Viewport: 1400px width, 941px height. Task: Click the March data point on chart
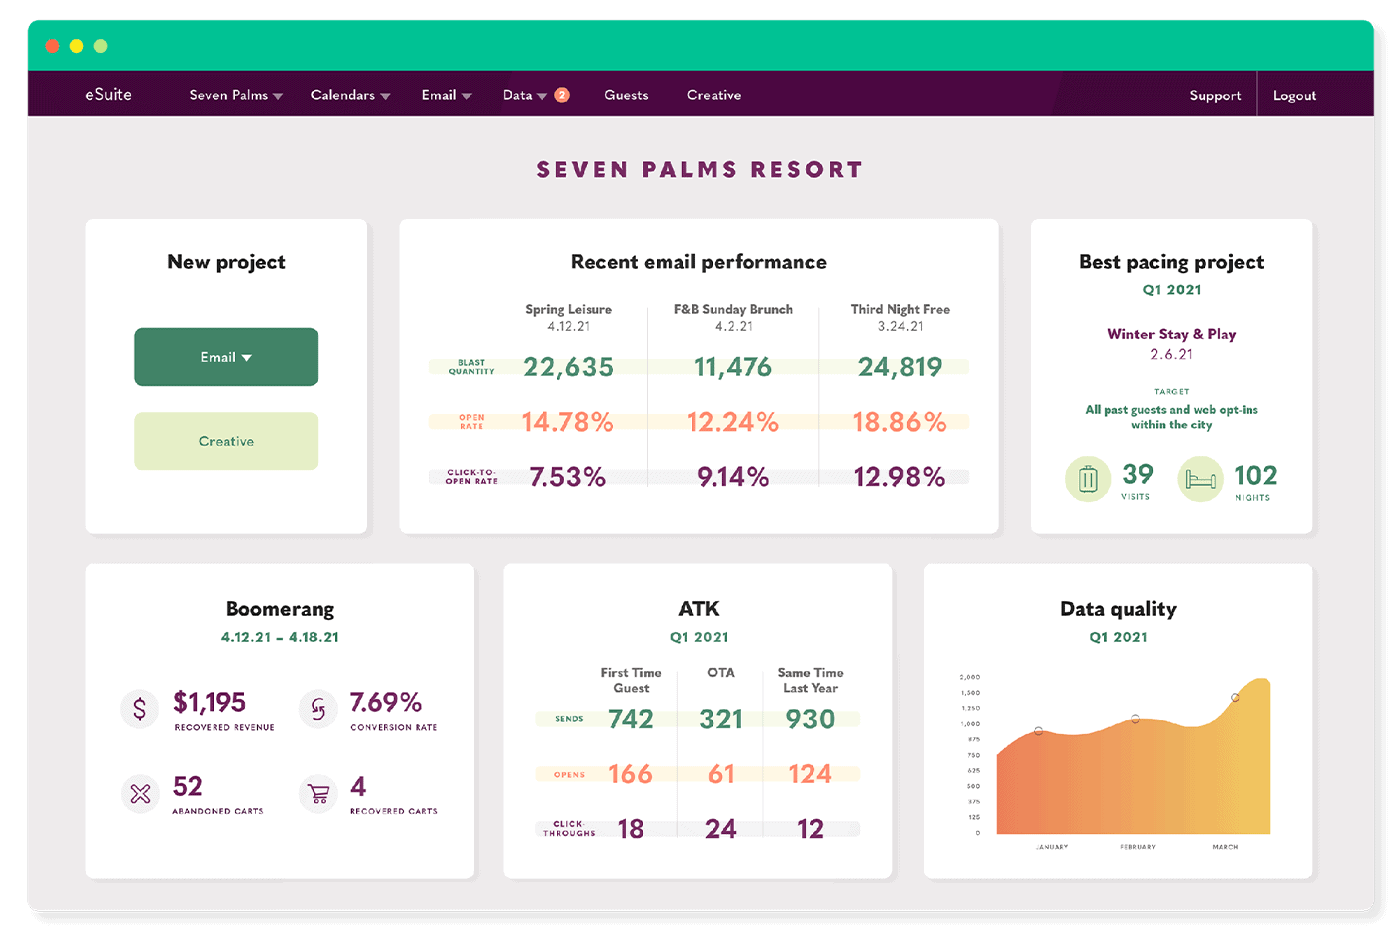pos(1235,698)
